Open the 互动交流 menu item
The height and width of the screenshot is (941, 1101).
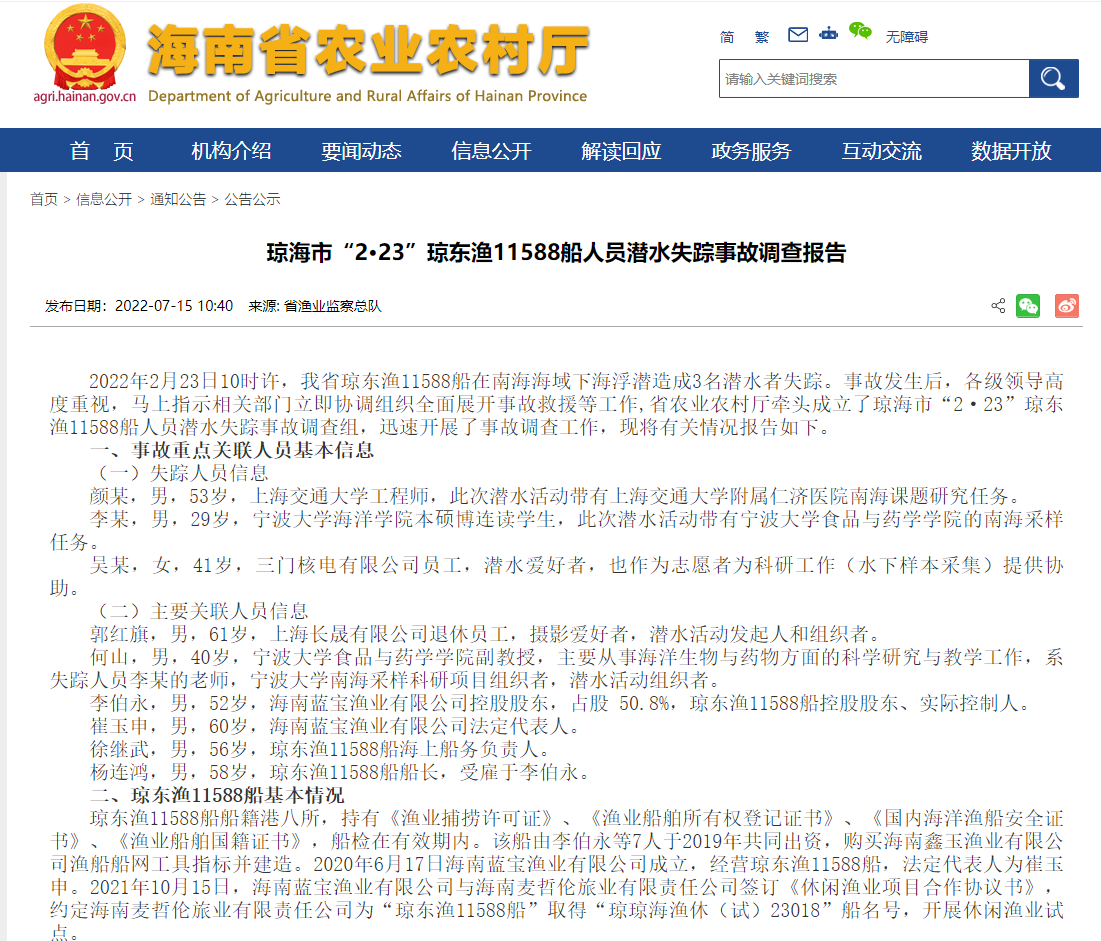tap(881, 150)
